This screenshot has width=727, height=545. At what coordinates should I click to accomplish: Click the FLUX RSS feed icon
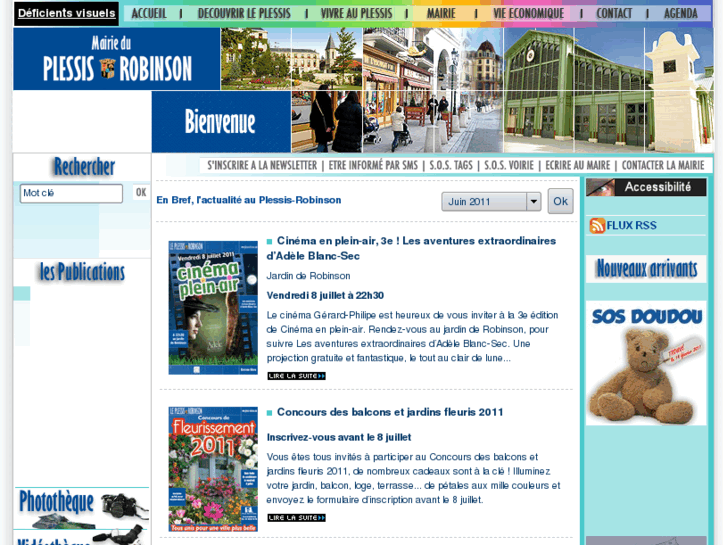[x=597, y=226]
